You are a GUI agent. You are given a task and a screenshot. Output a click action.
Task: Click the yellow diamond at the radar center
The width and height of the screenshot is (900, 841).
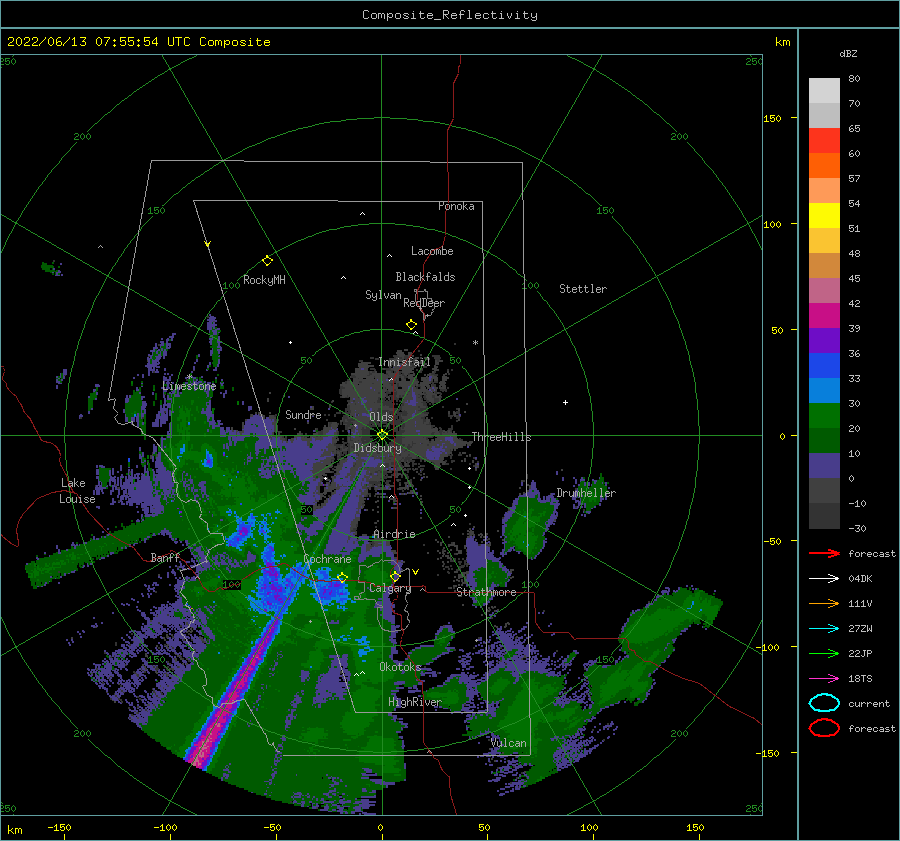click(382, 435)
